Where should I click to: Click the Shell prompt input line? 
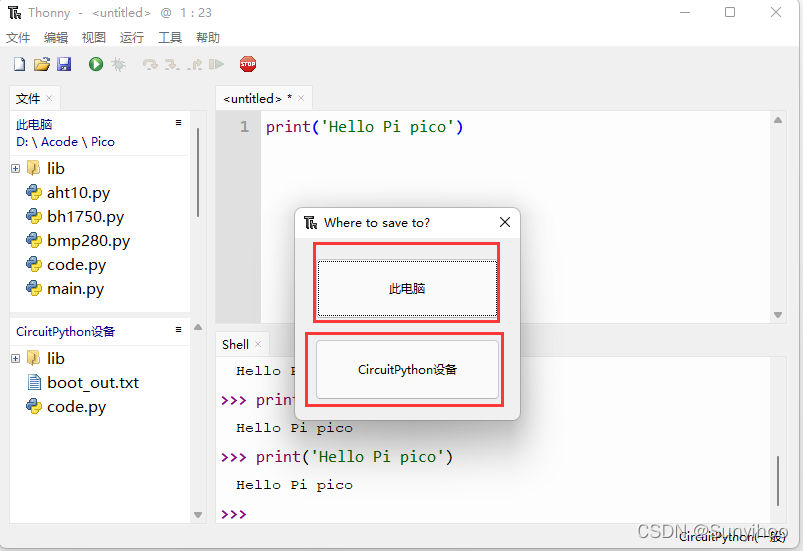pyautogui.click(x=494, y=513)
